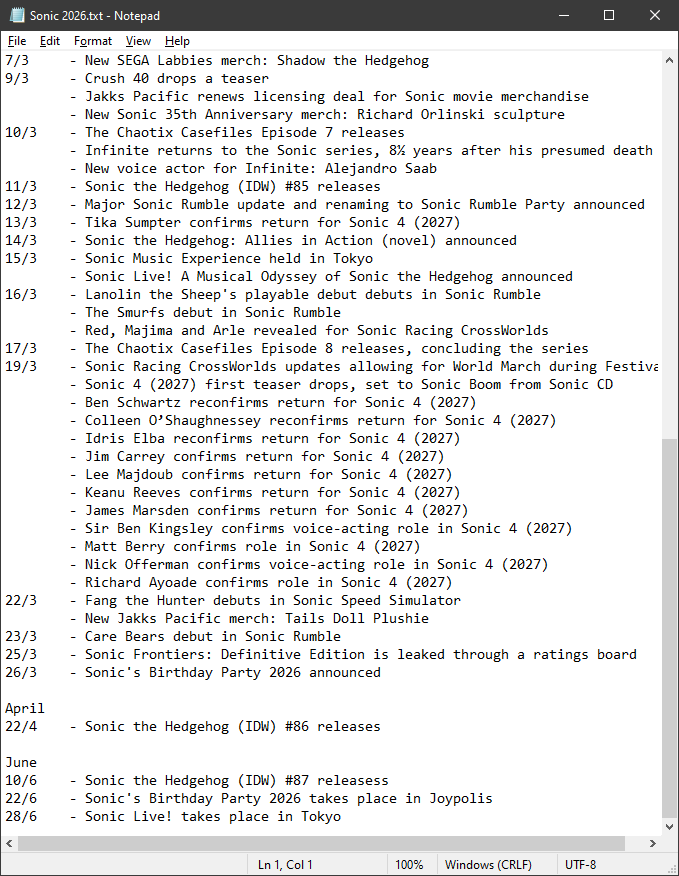679x876 pixels.
Task: Open the Edit menu
Action: (x=50, y=41)
